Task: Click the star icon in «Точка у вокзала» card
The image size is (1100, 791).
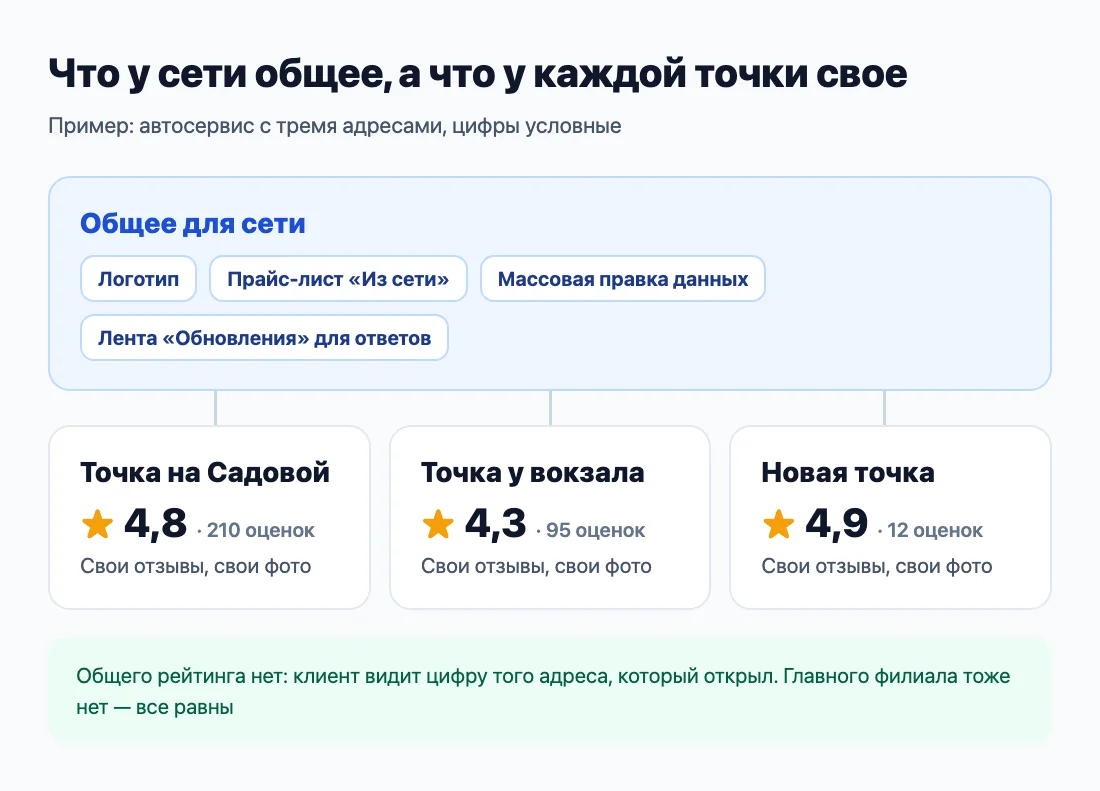Action: click(438, 525)
